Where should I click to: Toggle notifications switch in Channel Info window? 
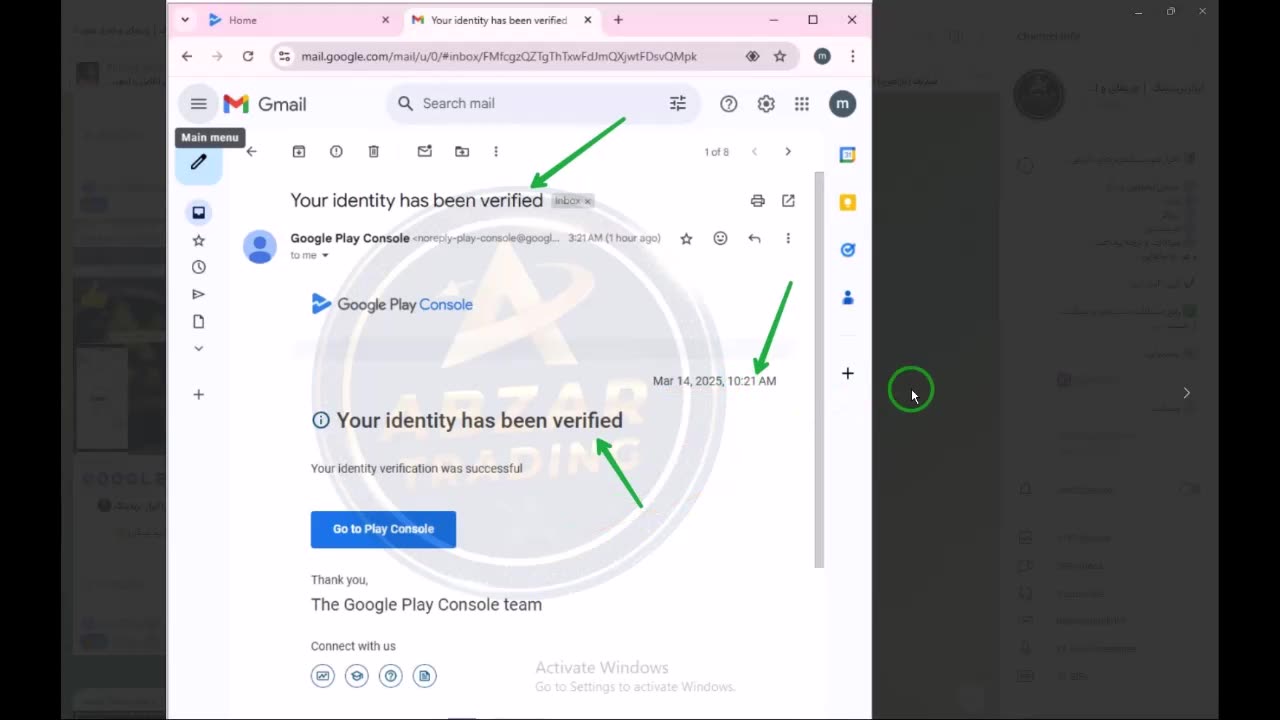click(x=1188, y=490)
